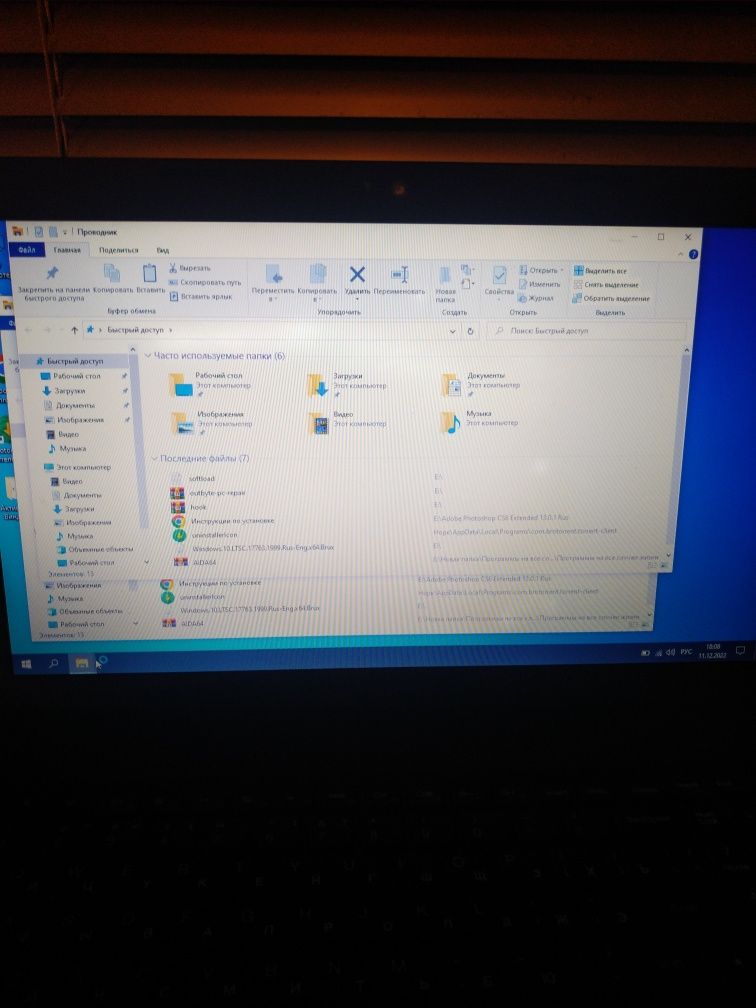Open Рабочий стол folder in frequent folders

(x=209, y=384)
